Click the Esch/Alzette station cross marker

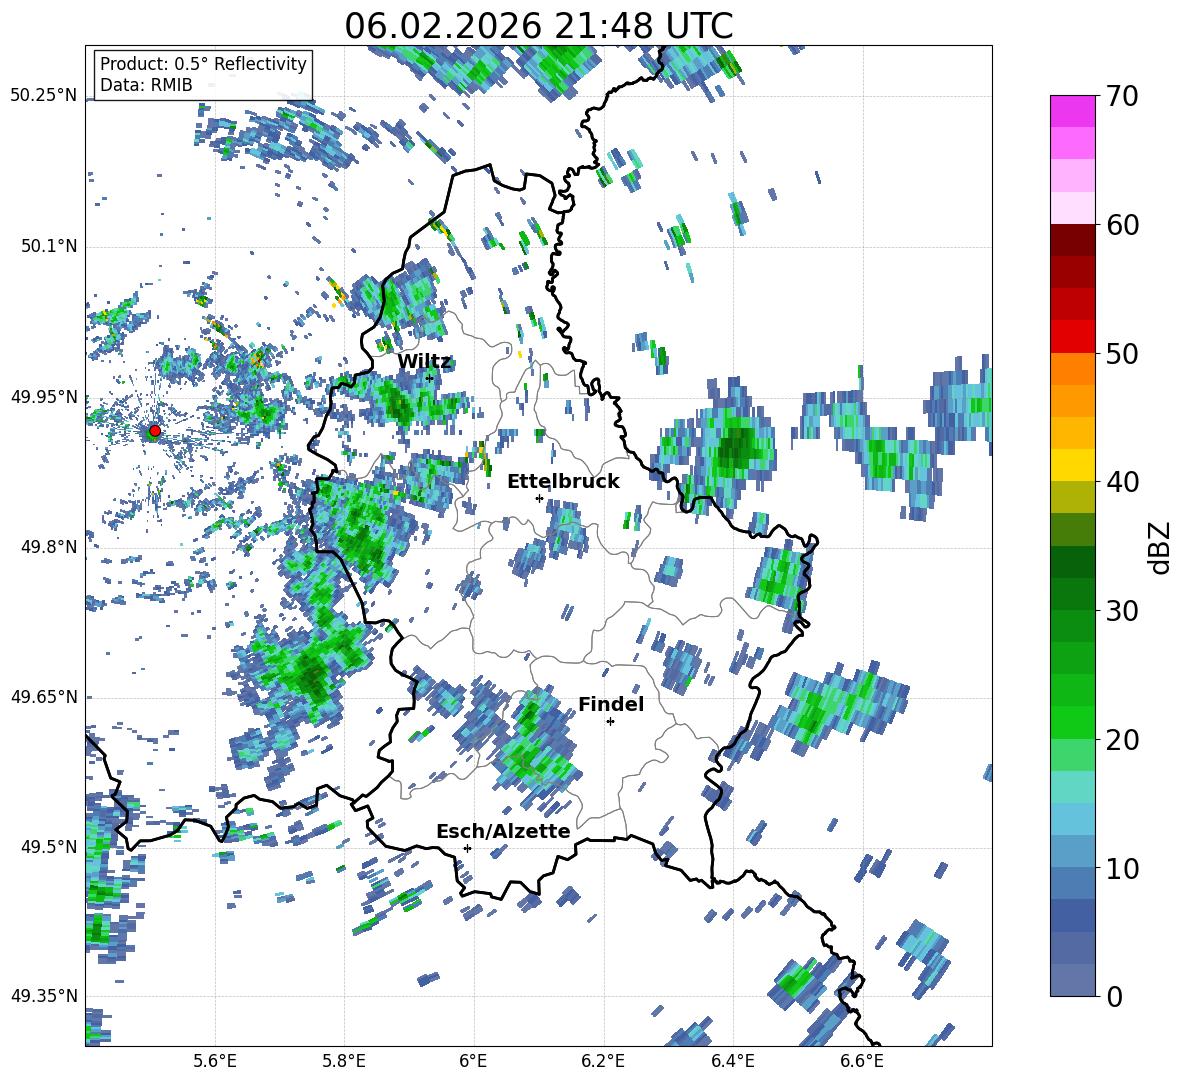click(467, 848)
